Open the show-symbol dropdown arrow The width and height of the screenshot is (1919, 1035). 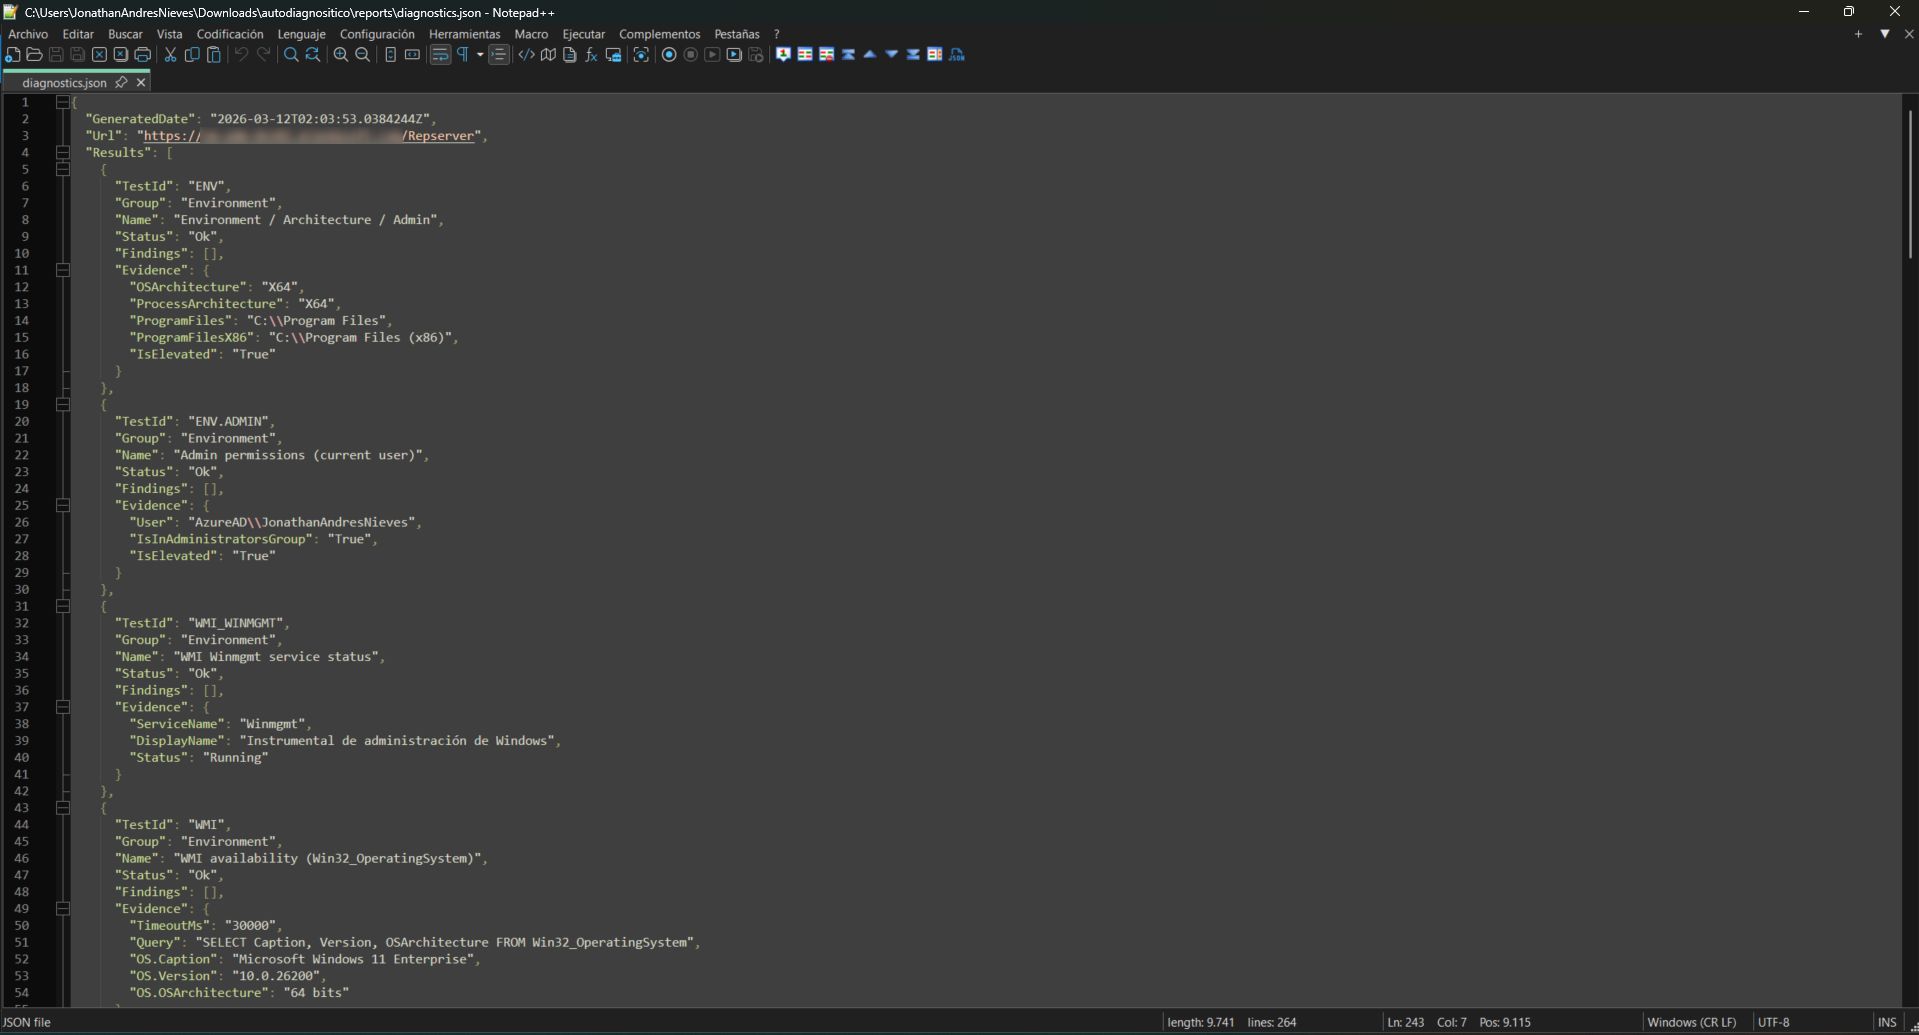coord(480,55)
